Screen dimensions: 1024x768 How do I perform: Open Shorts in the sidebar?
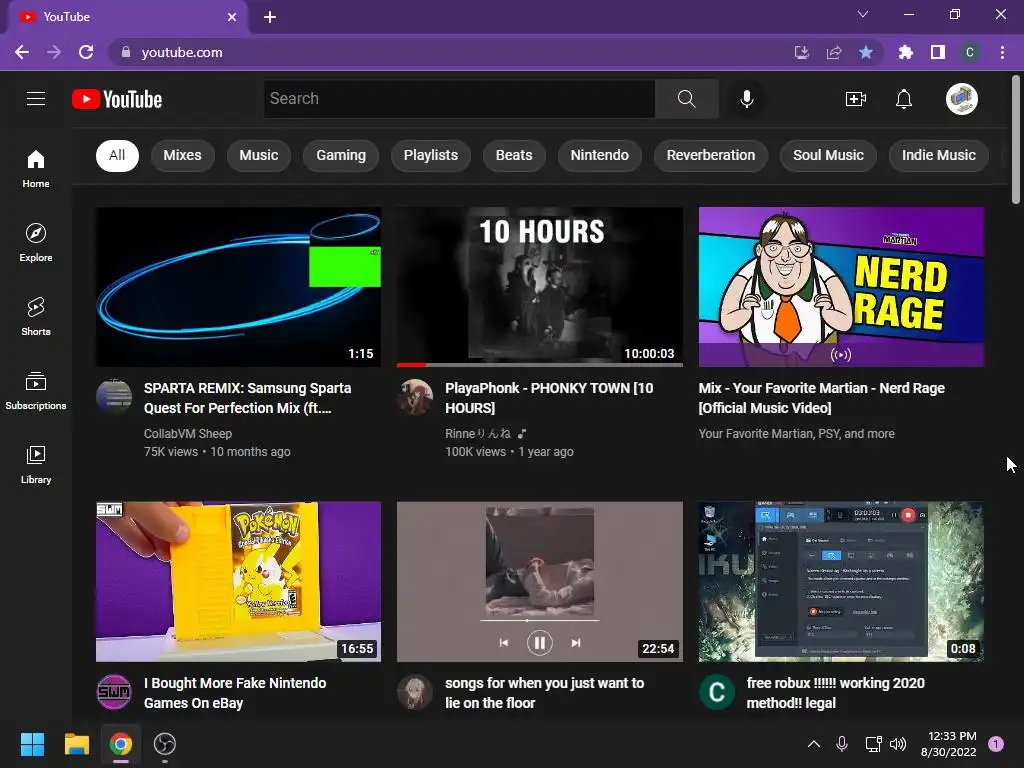point(36,317)
